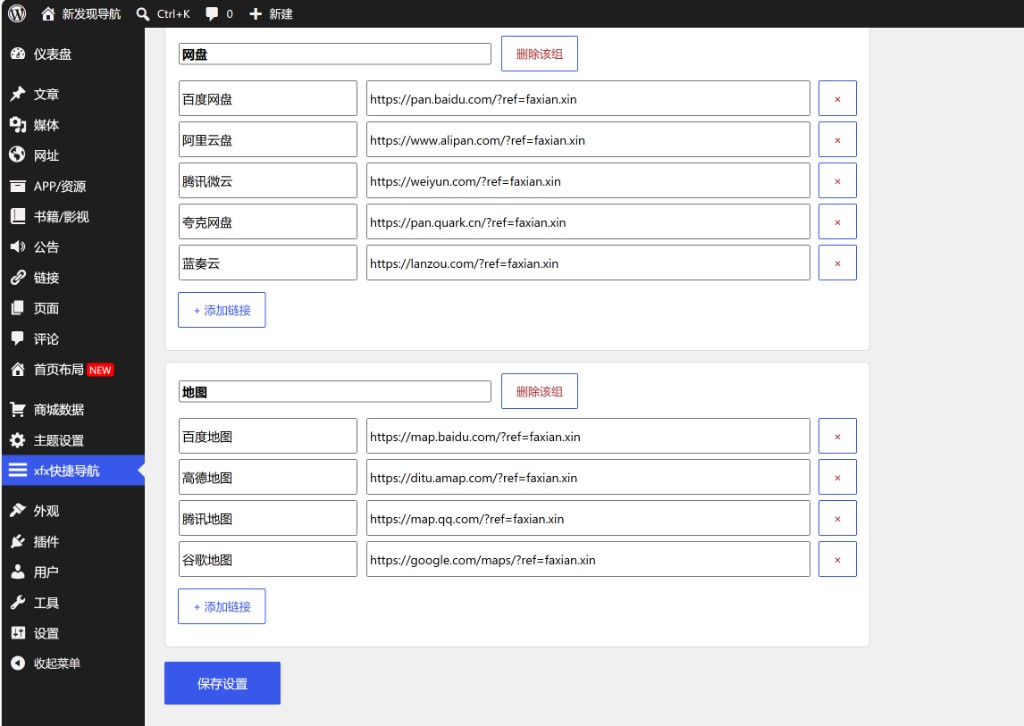This screenshot has width=1024, height=726.
Task: Open 页面 pages menu
Action: click(72, 308)
